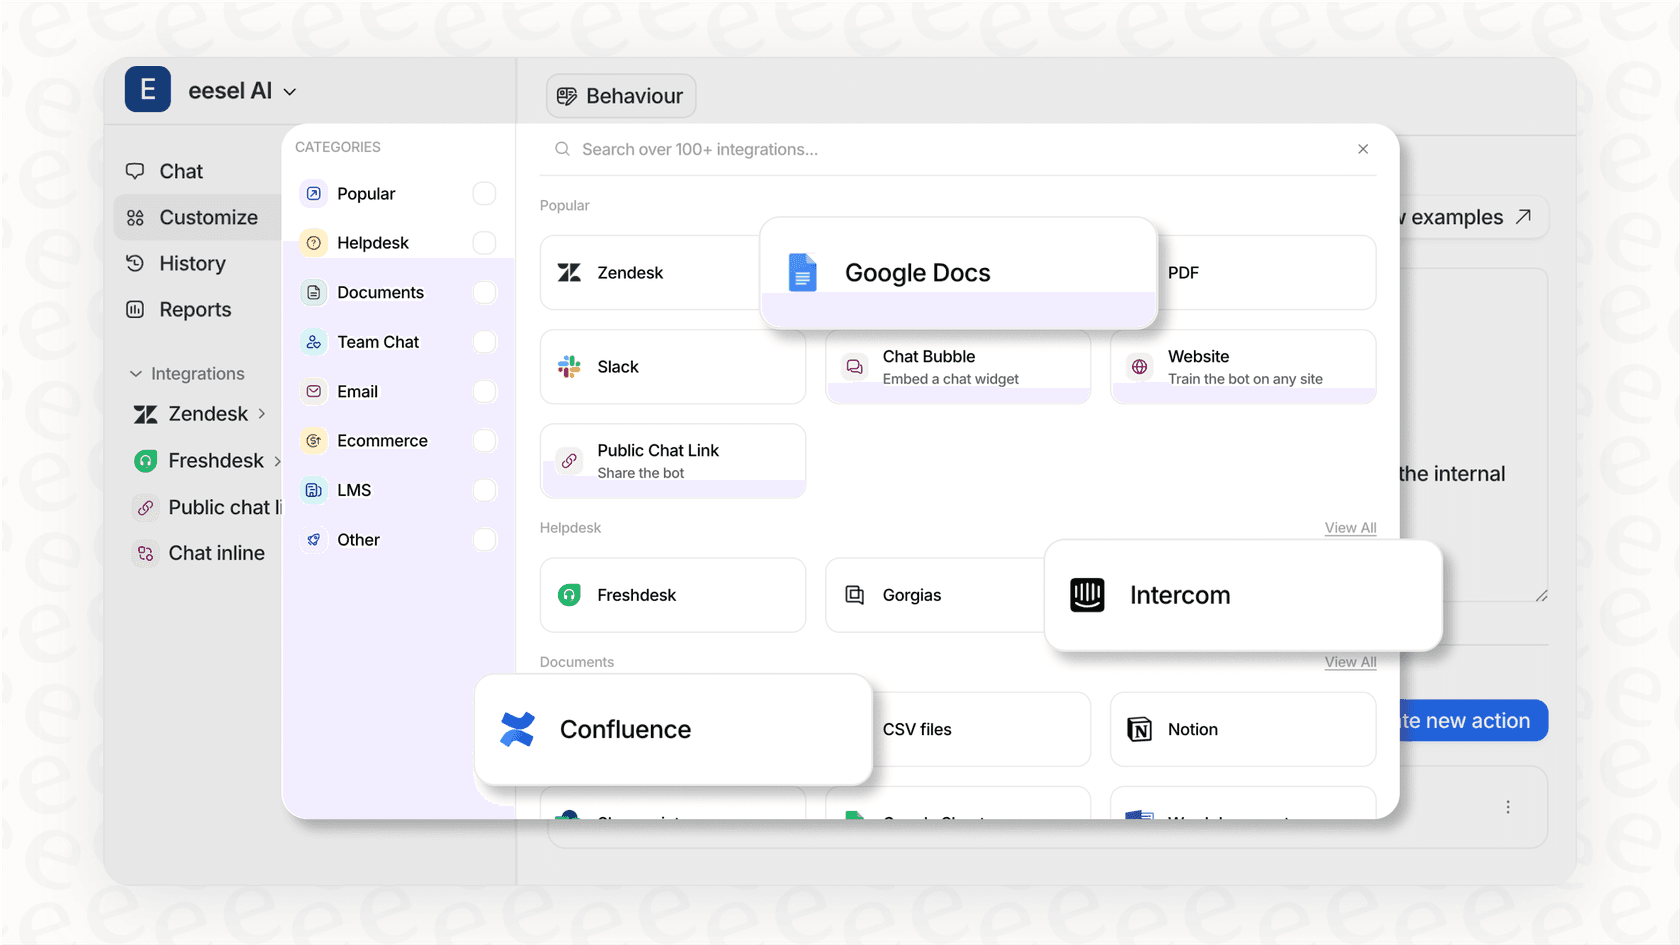Click the Confluence integration icon
1680x945 pixels.
click(x=516, y=729)
